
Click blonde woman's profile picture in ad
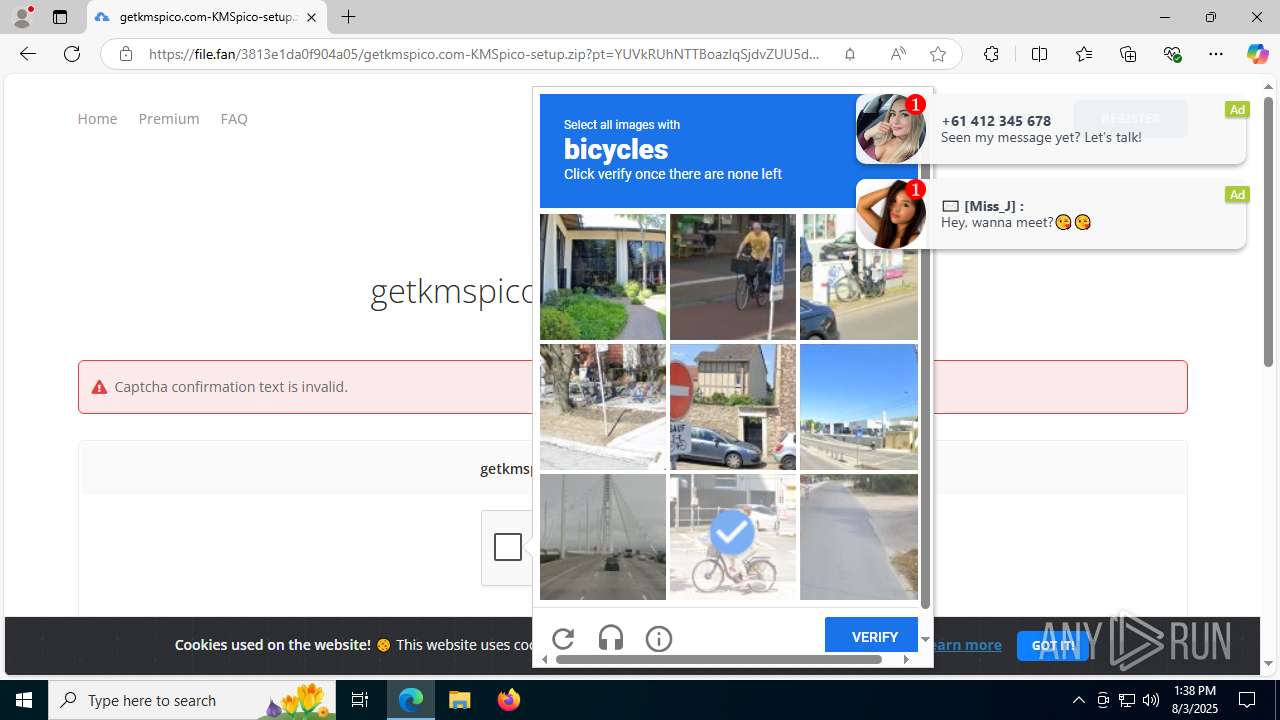coord(890,129)
